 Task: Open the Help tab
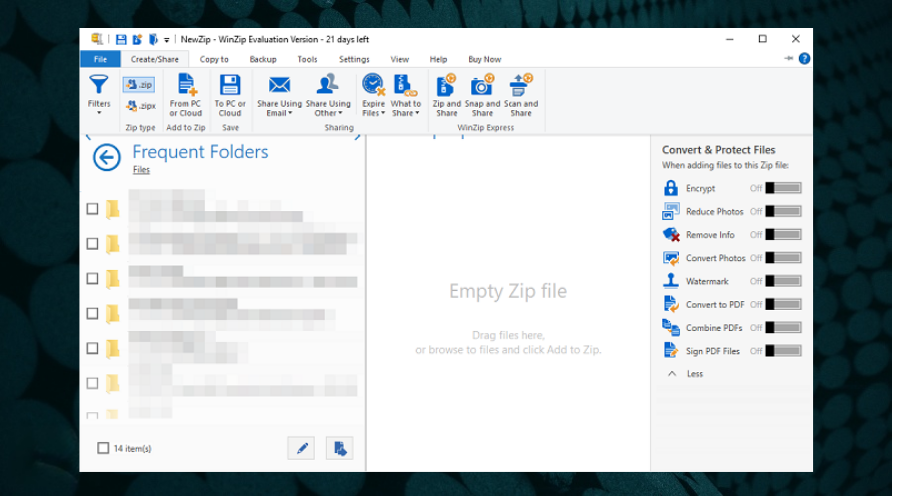(438, 59)
